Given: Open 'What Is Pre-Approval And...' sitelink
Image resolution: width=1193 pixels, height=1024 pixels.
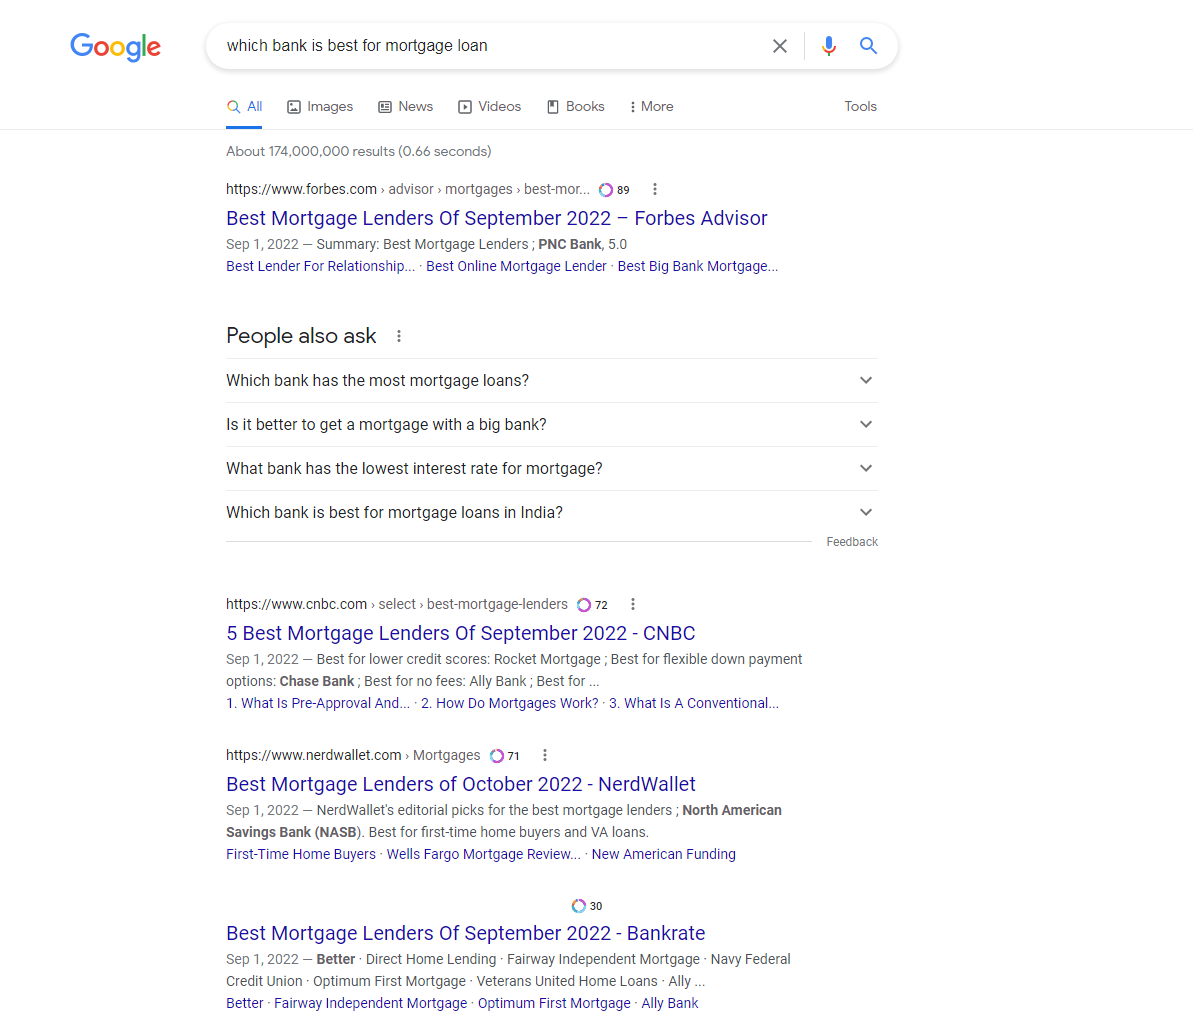Looking at the screenshot, I should (x=318, y=703).
